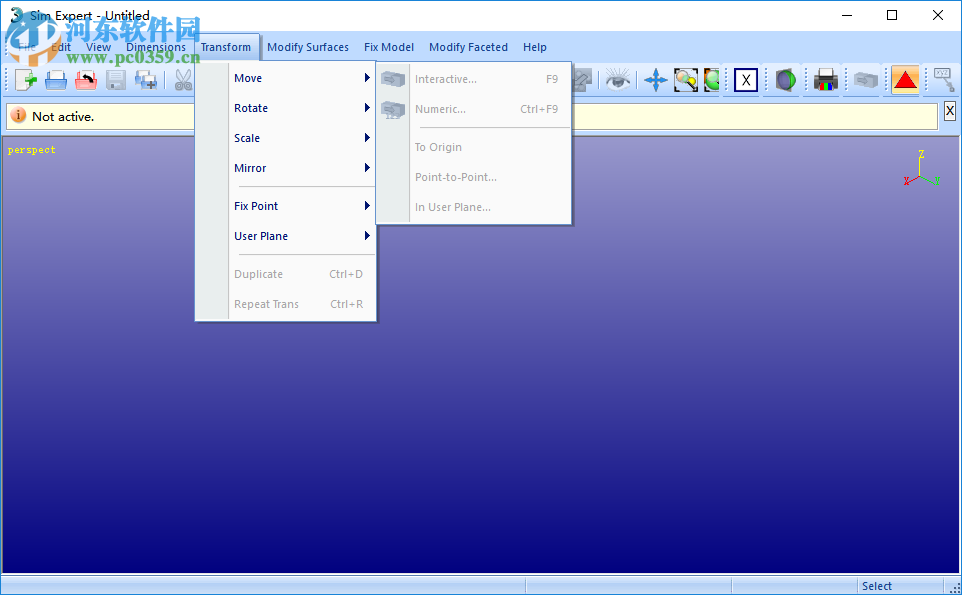Open the Modify Surfaces menu

click(308, 46)
